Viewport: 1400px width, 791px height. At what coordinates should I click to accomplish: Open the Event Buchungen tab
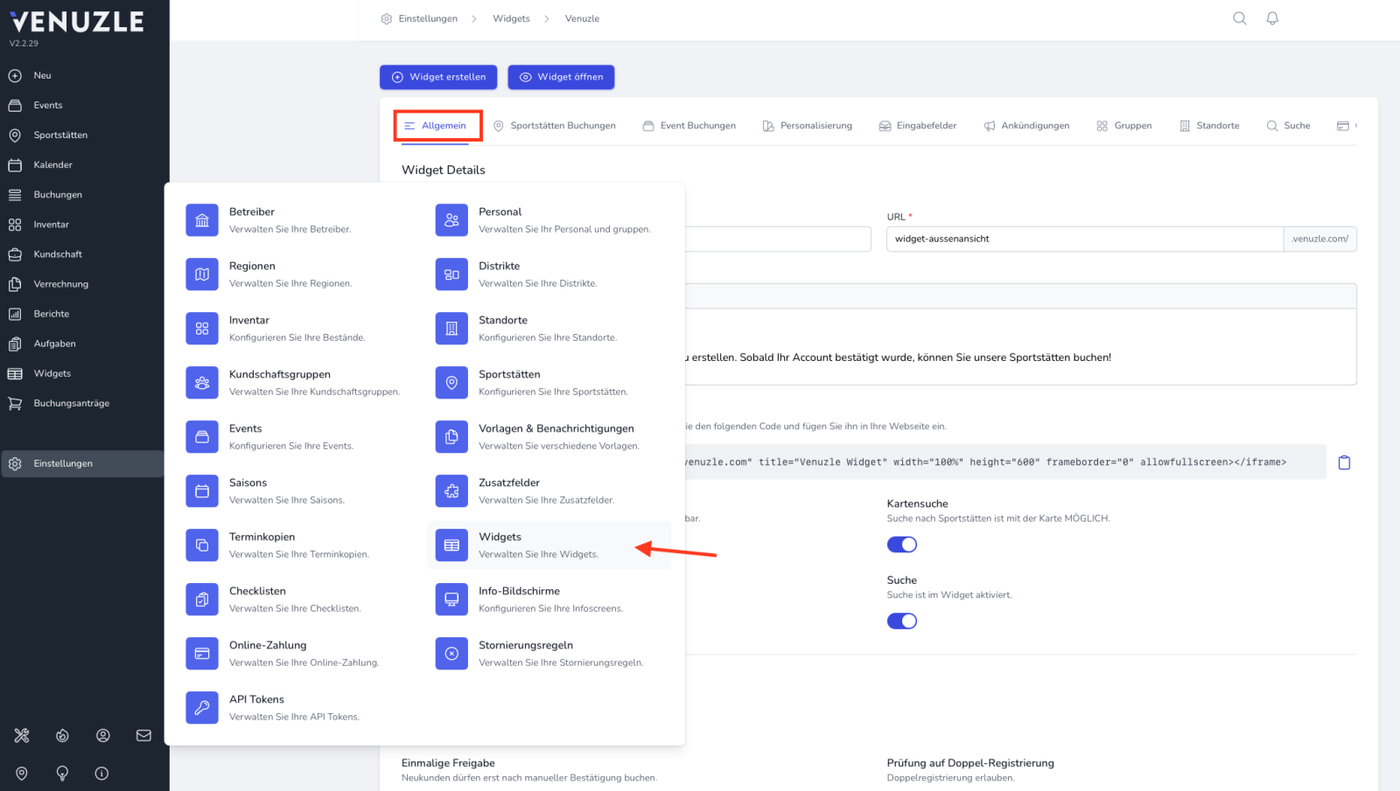[x=689, y=126]
